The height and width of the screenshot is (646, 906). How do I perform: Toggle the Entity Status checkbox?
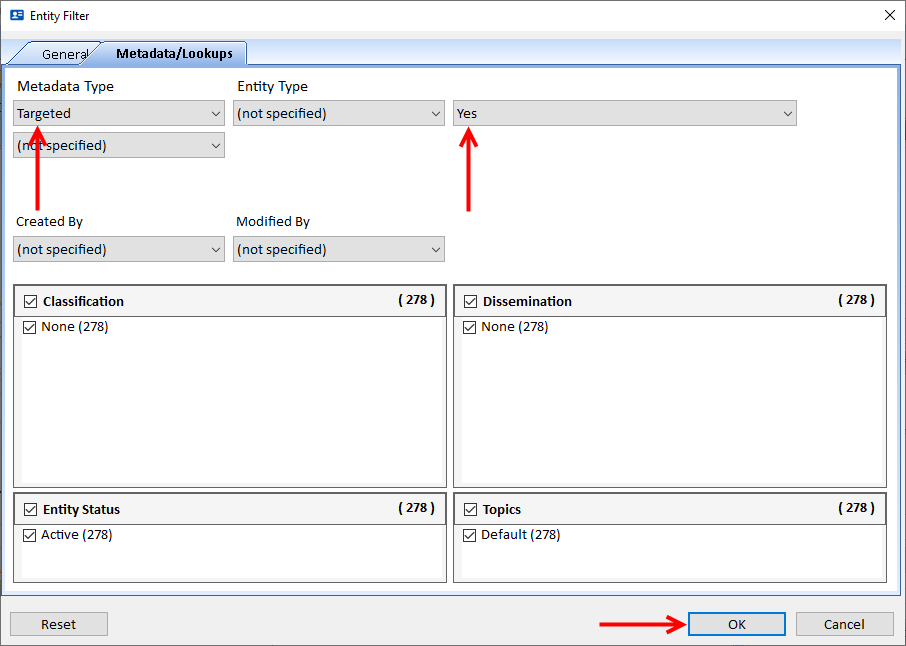pyautogui.click(x=30, y=509)
